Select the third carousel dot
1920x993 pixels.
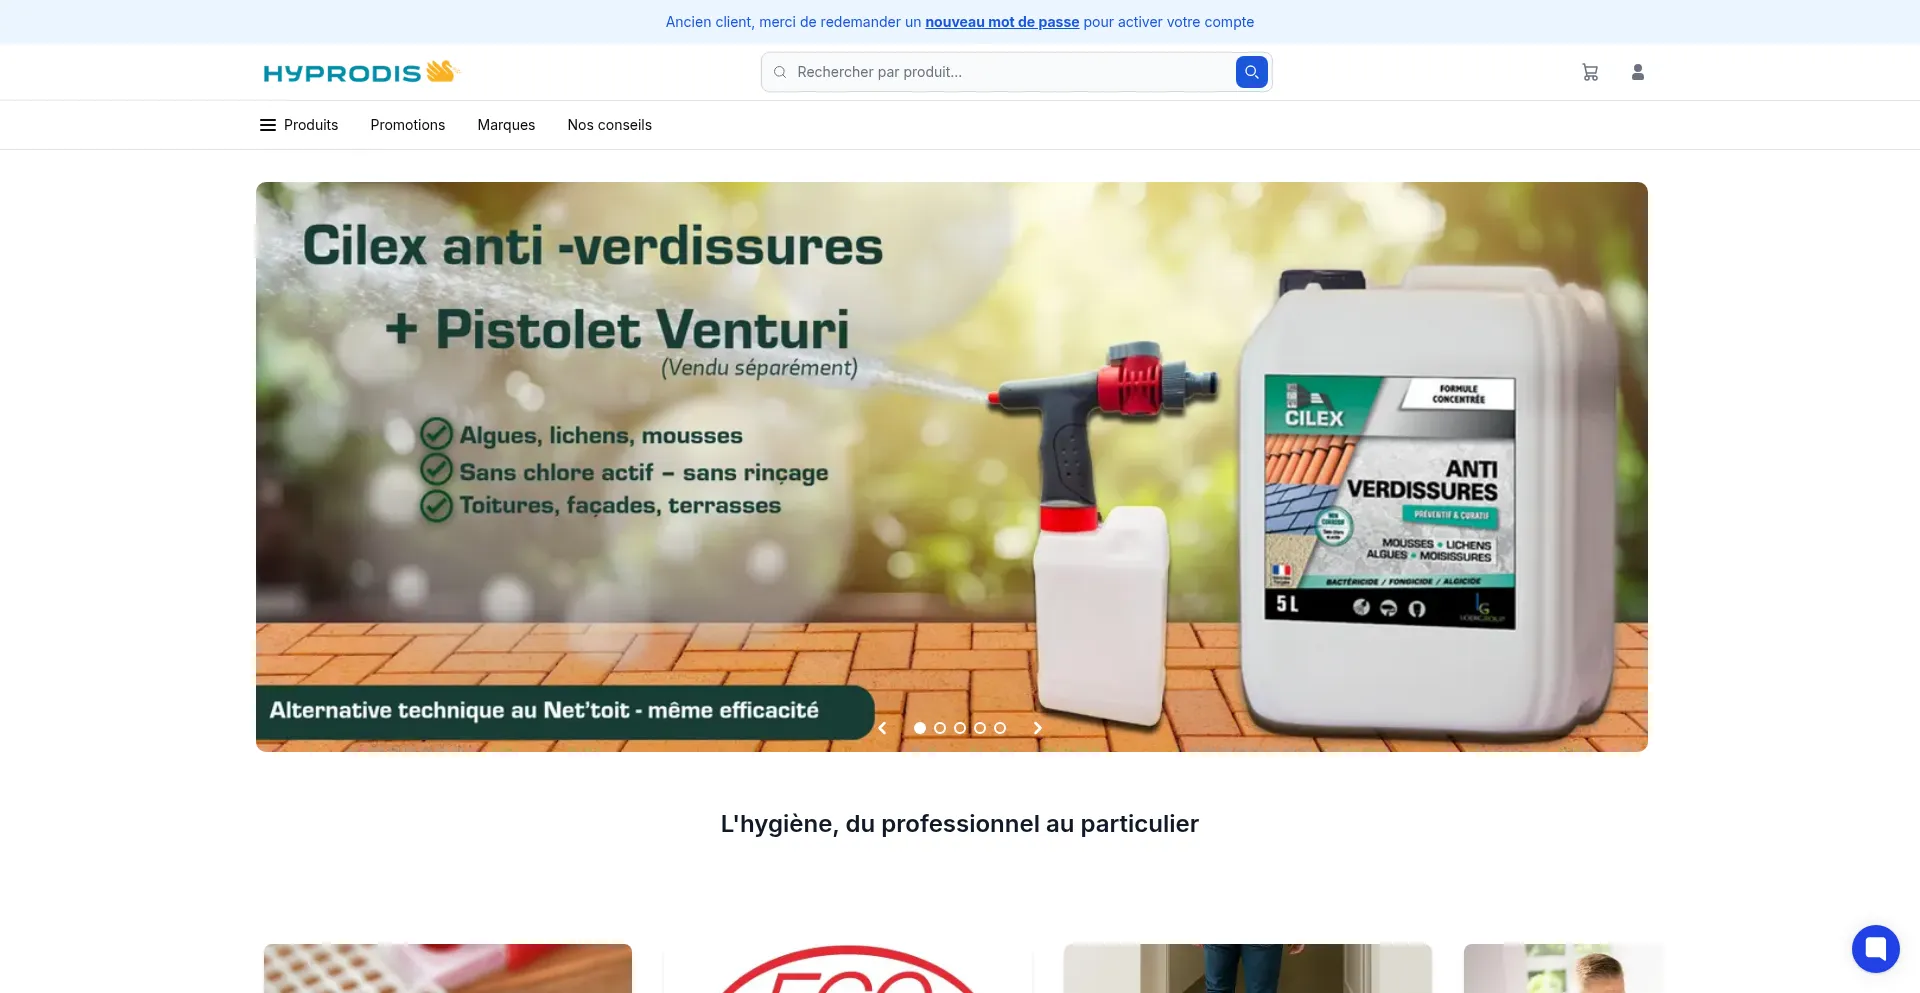click(x=960, y=728)
